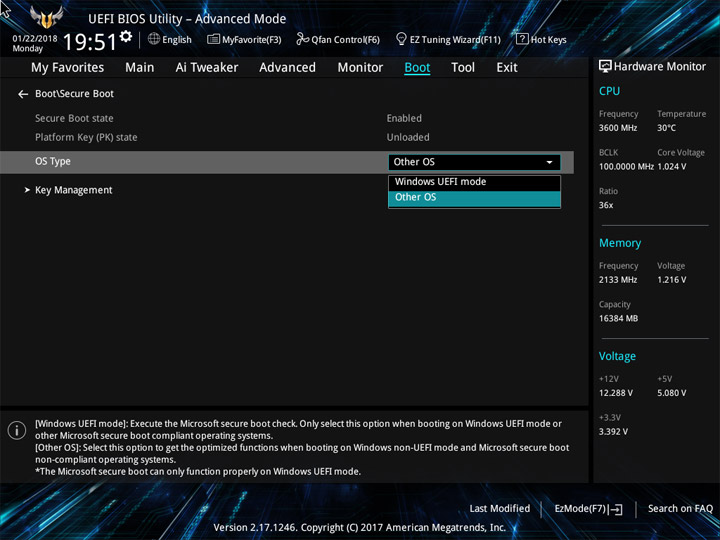720x540 pixels.
Task: Click the CPU section heading
Action: tap(609, 91)
